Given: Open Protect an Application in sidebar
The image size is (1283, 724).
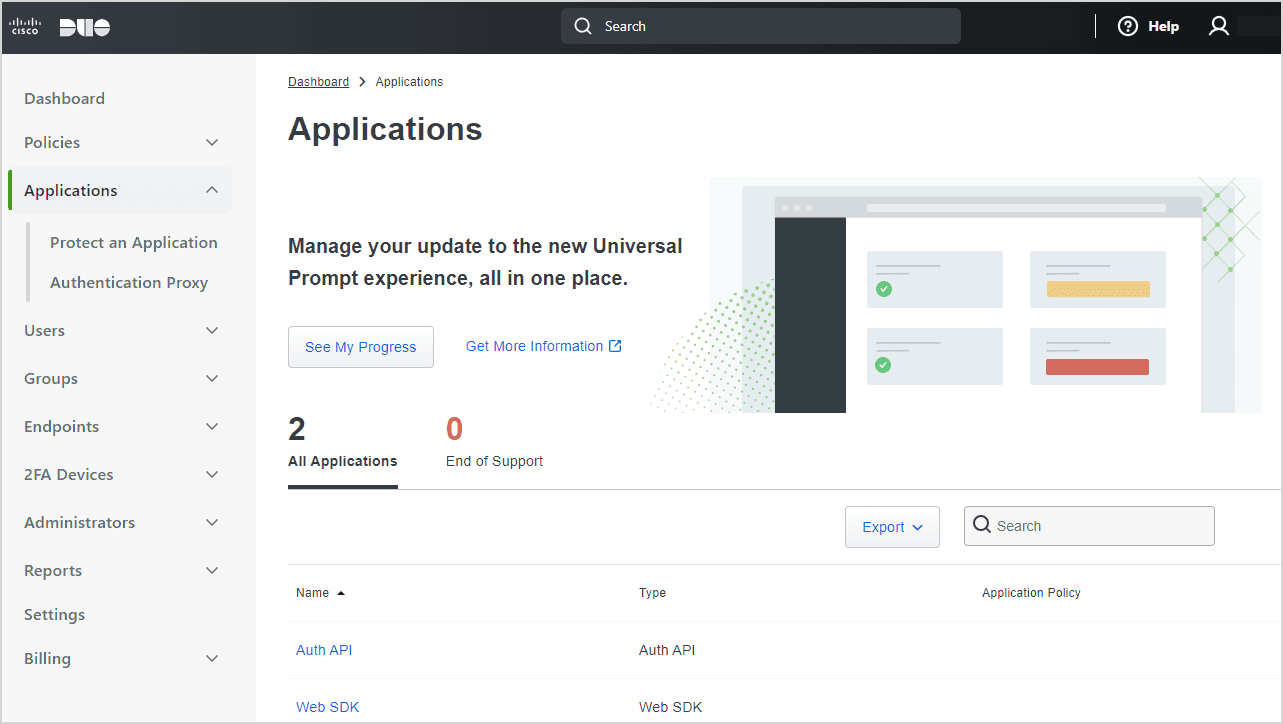Looking at the screenshot, I should coord(133,243).
